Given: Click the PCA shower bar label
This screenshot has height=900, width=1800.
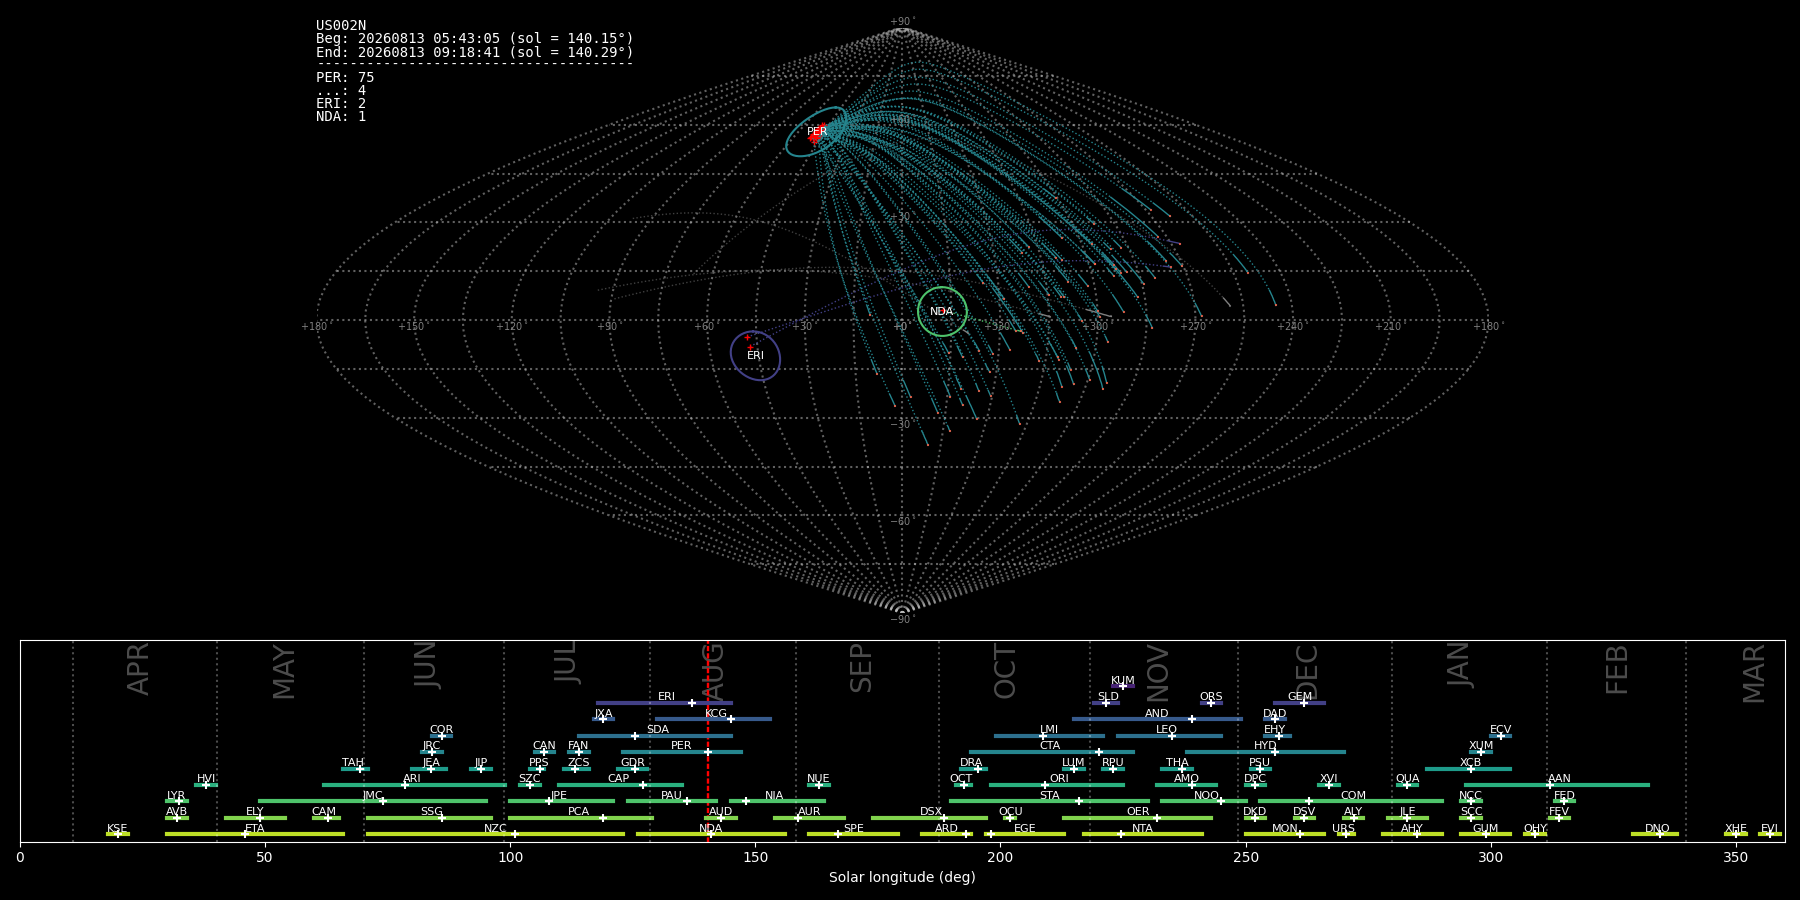Looking at the screenshot, I should coord(578,812).
